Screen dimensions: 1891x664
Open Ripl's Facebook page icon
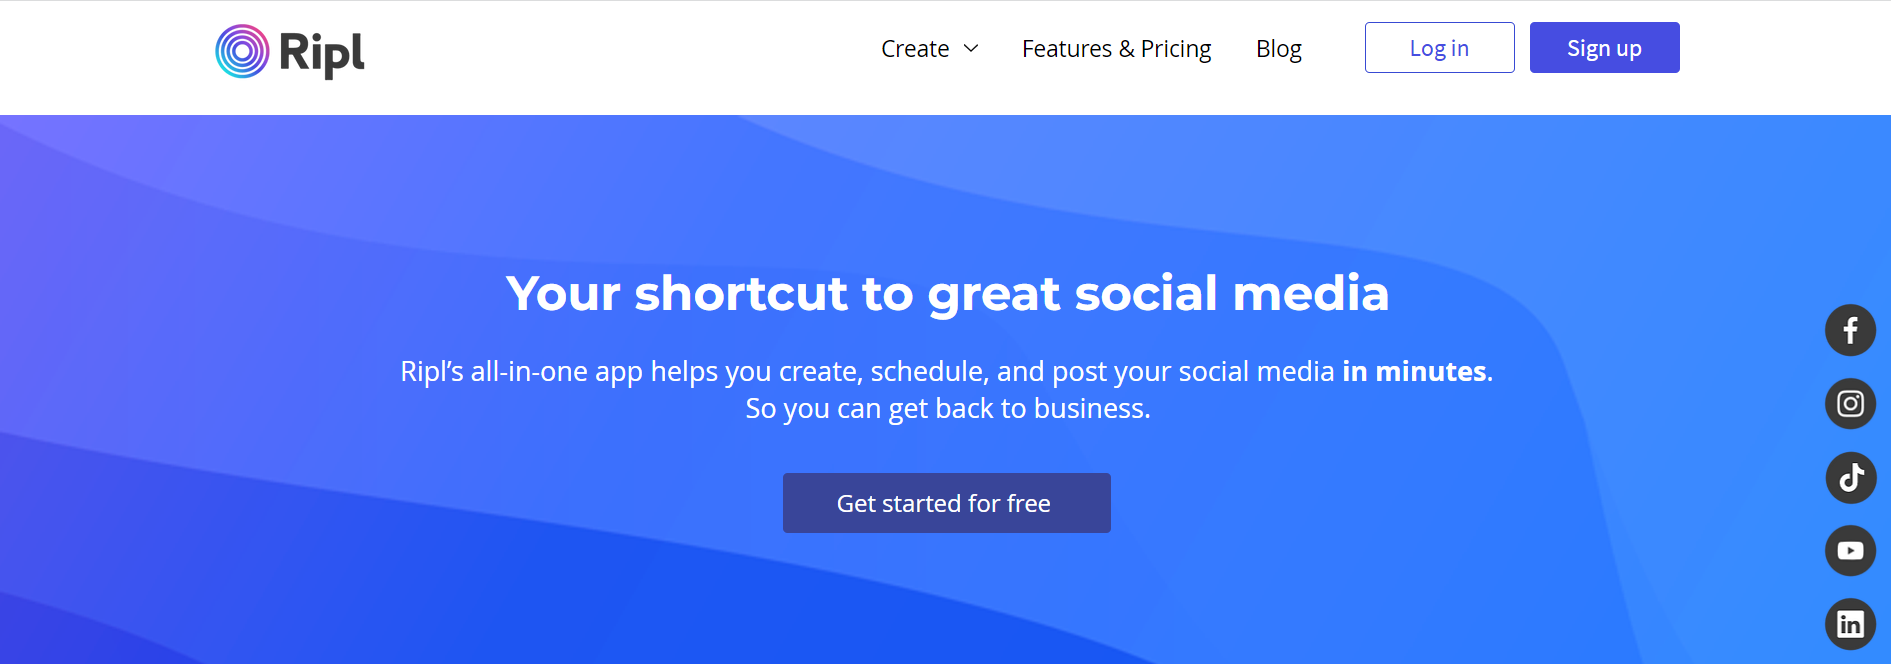[1850, 330]
